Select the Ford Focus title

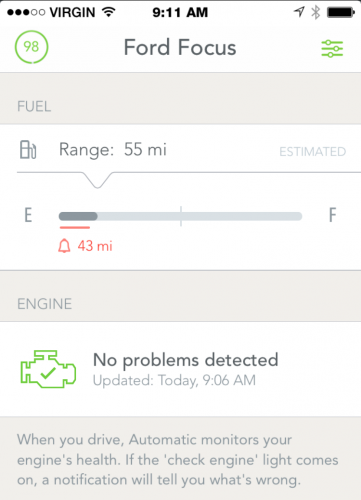180,47
